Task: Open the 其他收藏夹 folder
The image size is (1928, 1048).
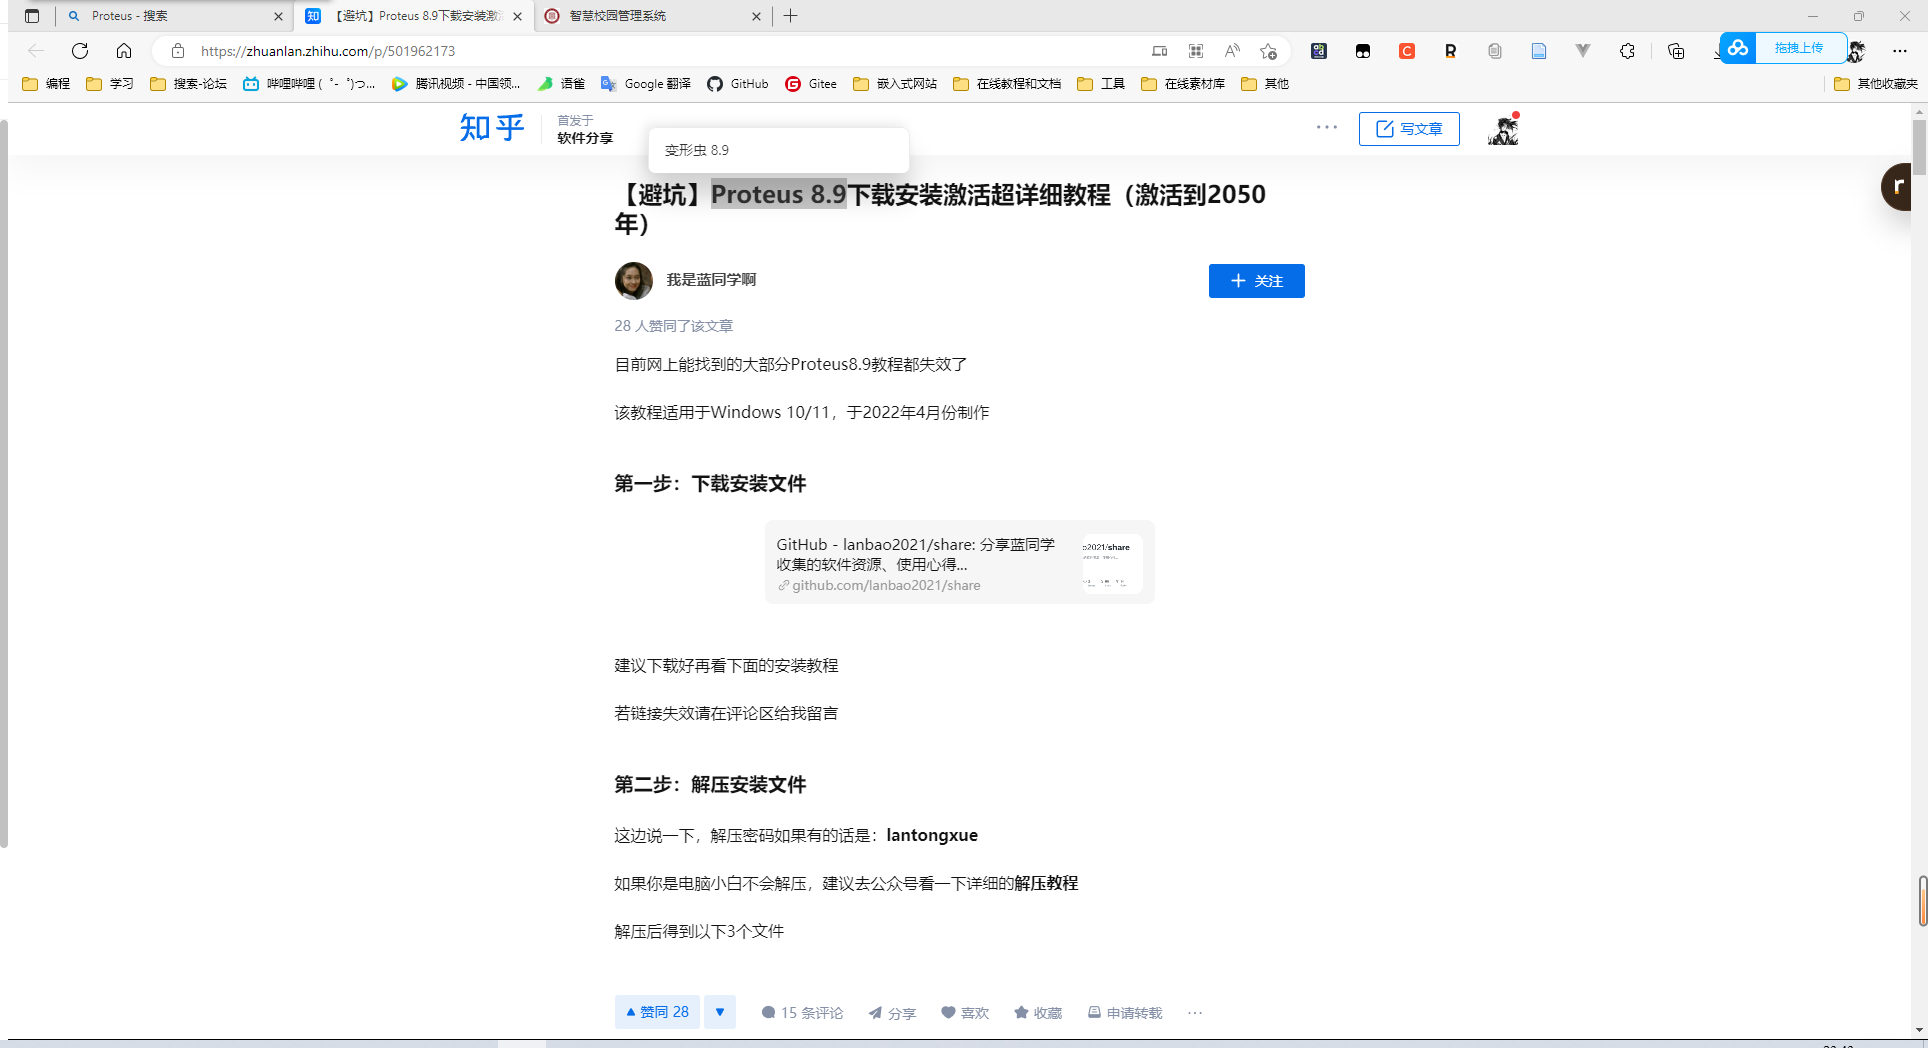Action: [x=1876, y=84]
